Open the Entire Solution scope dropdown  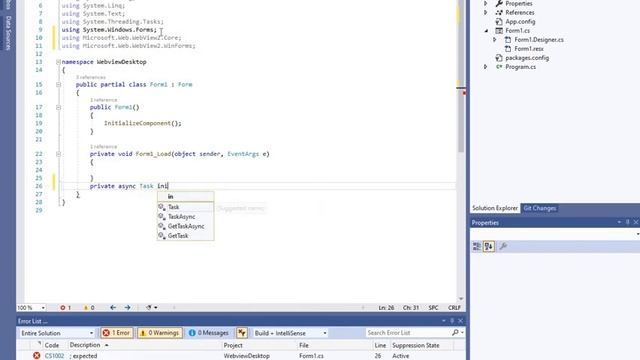click(x=91, y=333)
